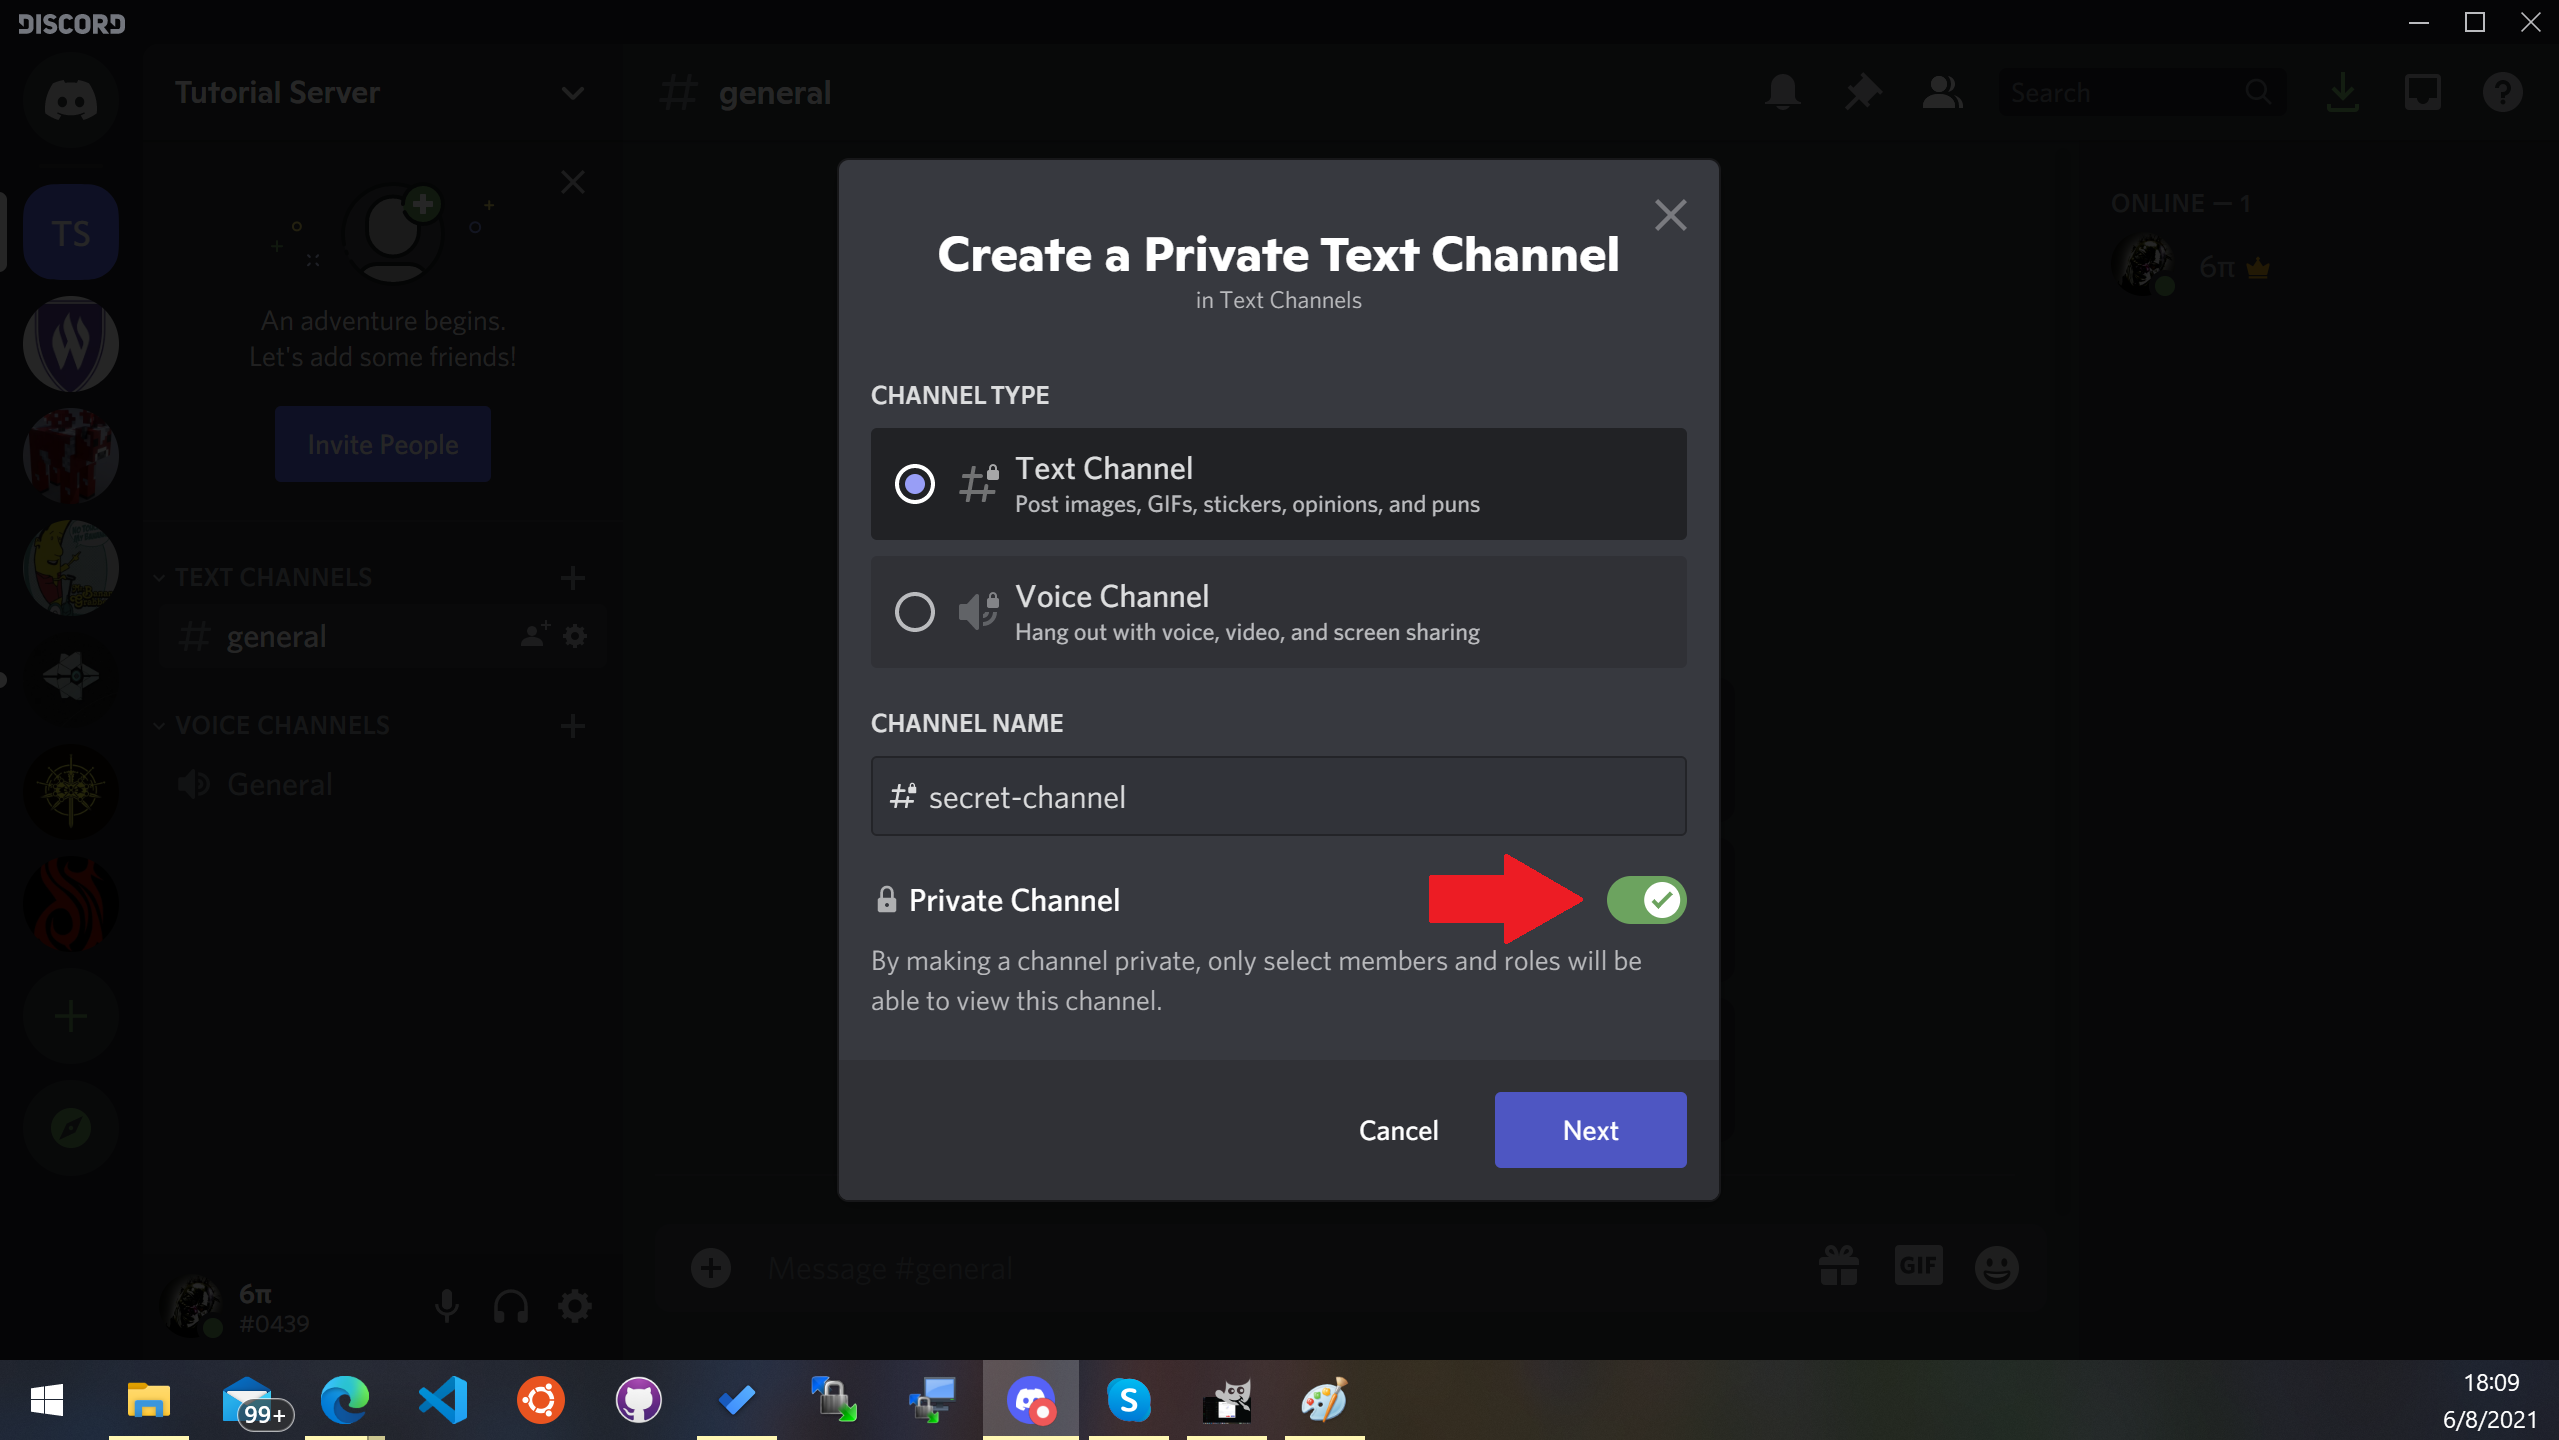Open Ubuntu from the taskbar

(x=540, y=1400)
